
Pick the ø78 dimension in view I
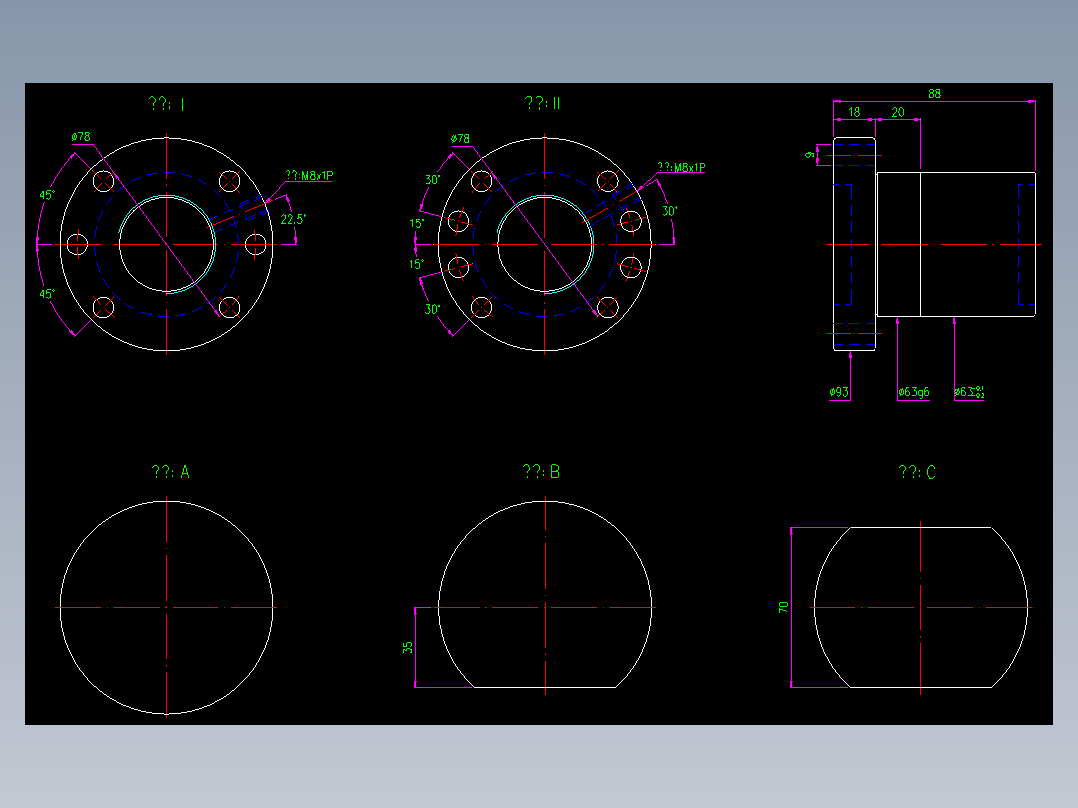coord(81,137)
